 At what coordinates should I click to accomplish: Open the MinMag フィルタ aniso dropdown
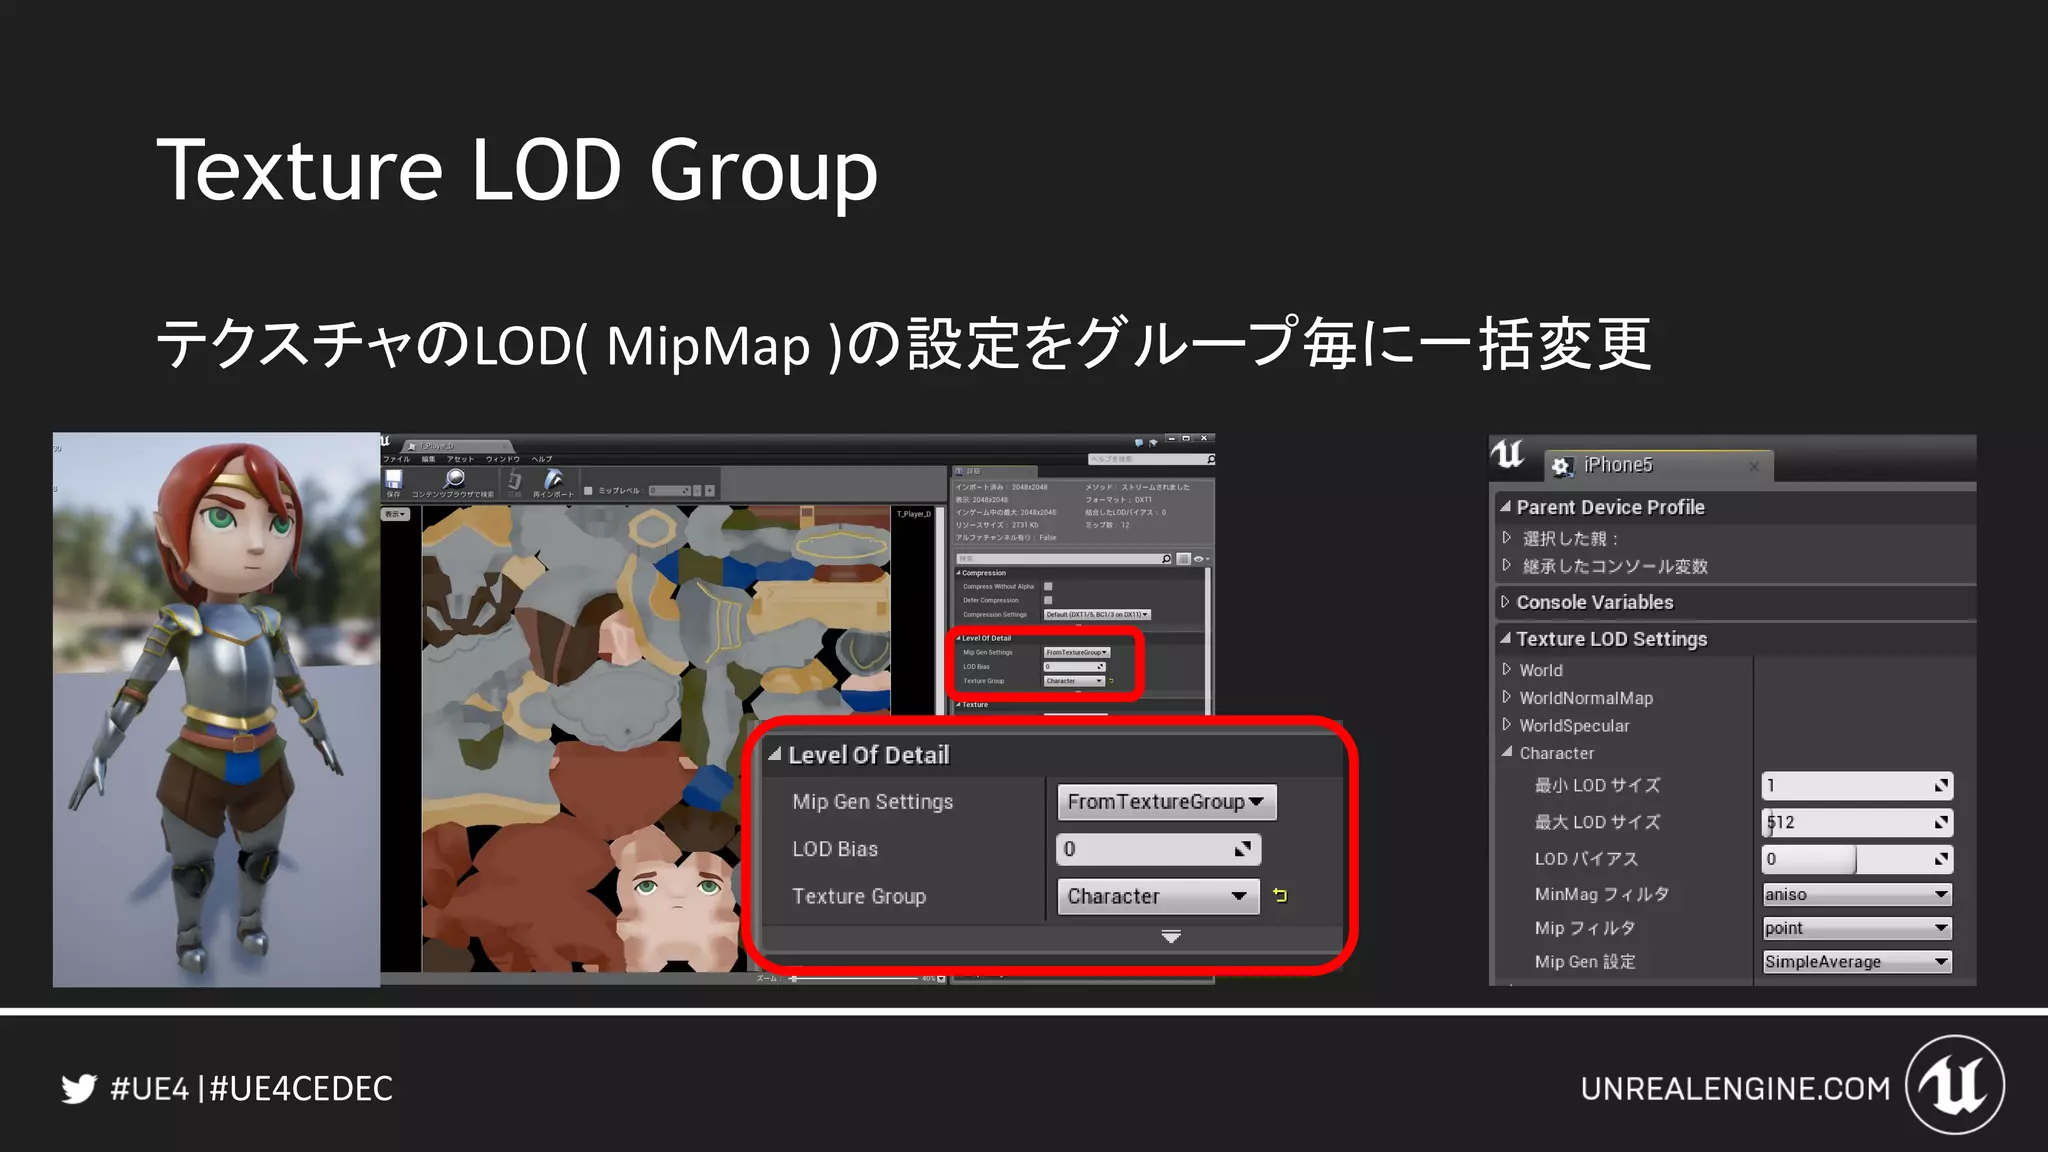1857,894
